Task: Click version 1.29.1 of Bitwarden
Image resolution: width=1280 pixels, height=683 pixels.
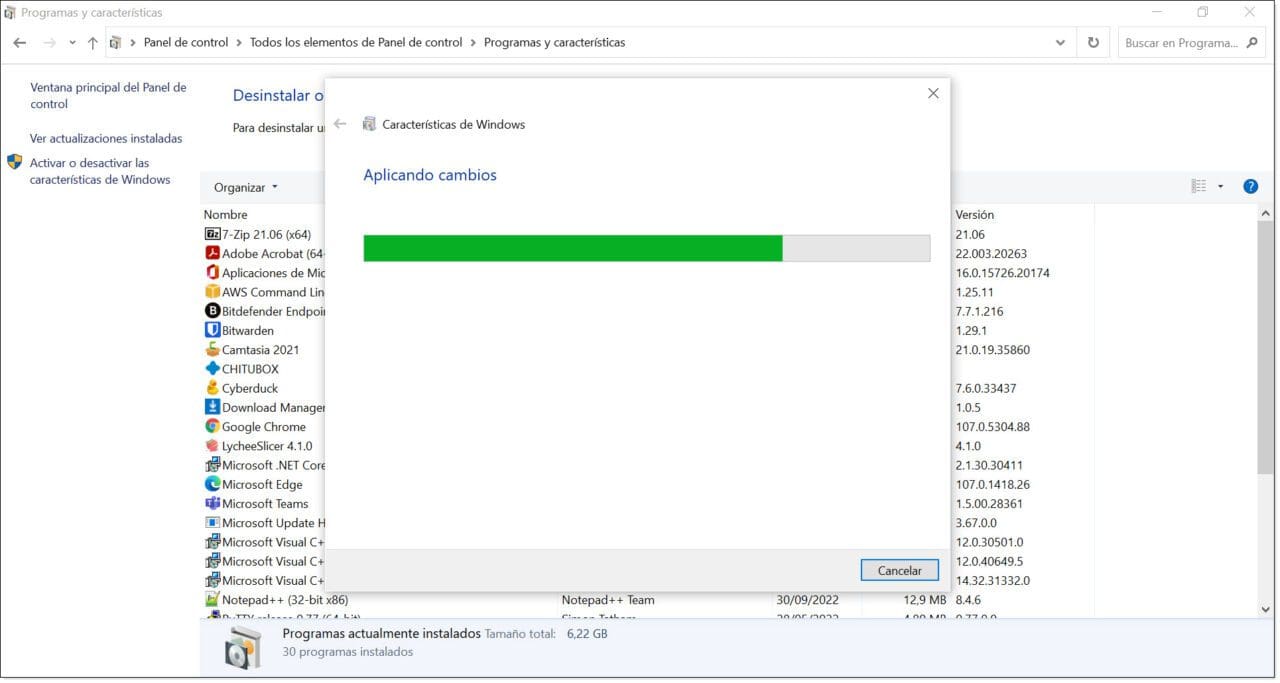Action: 972,331
